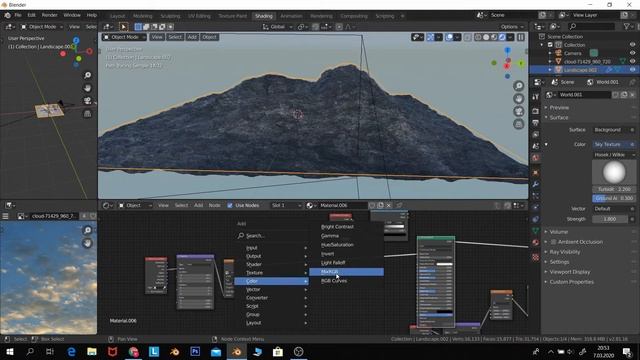The width and height of the screenshot is (640, 360).
Task: Open the World properties tab icon
Action: click(536, 158)
